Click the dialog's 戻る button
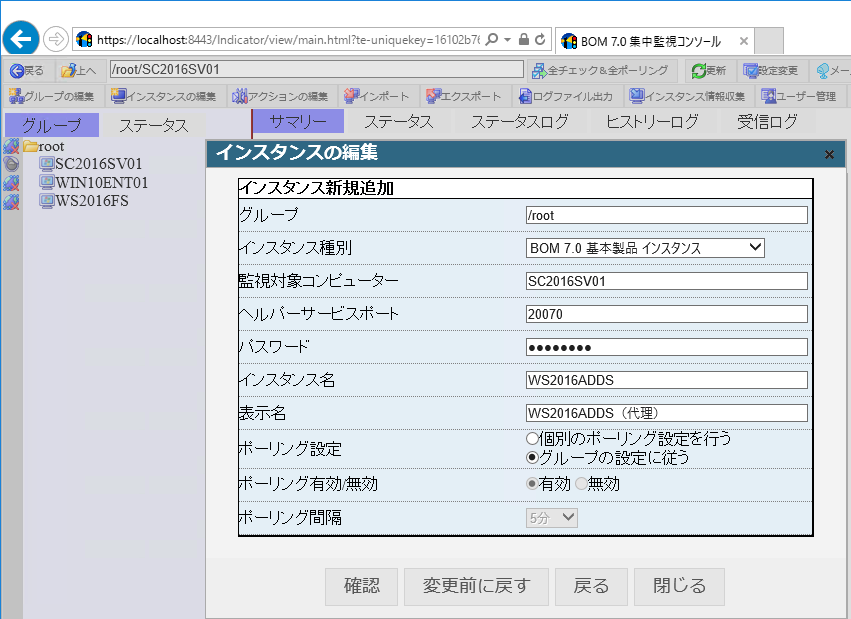Screen dimensions: 851x619 (591, 586)
